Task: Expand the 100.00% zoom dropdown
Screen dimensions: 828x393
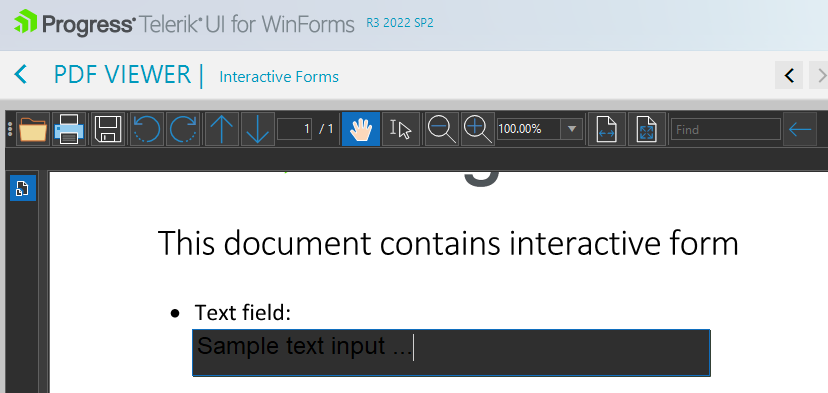Action: [572, 129]
